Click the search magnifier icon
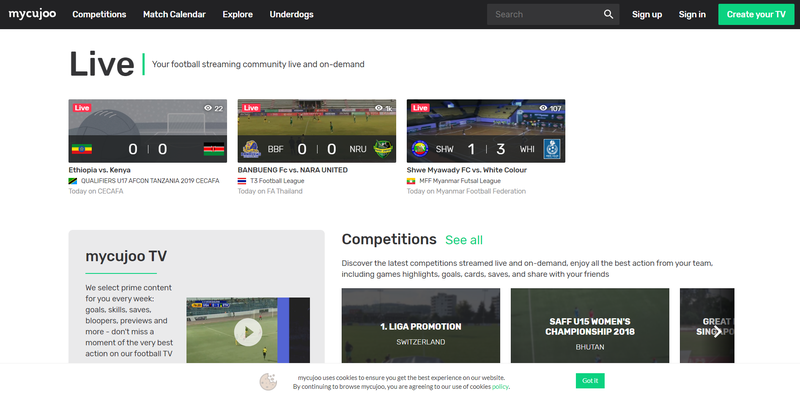 click(608, 14)
